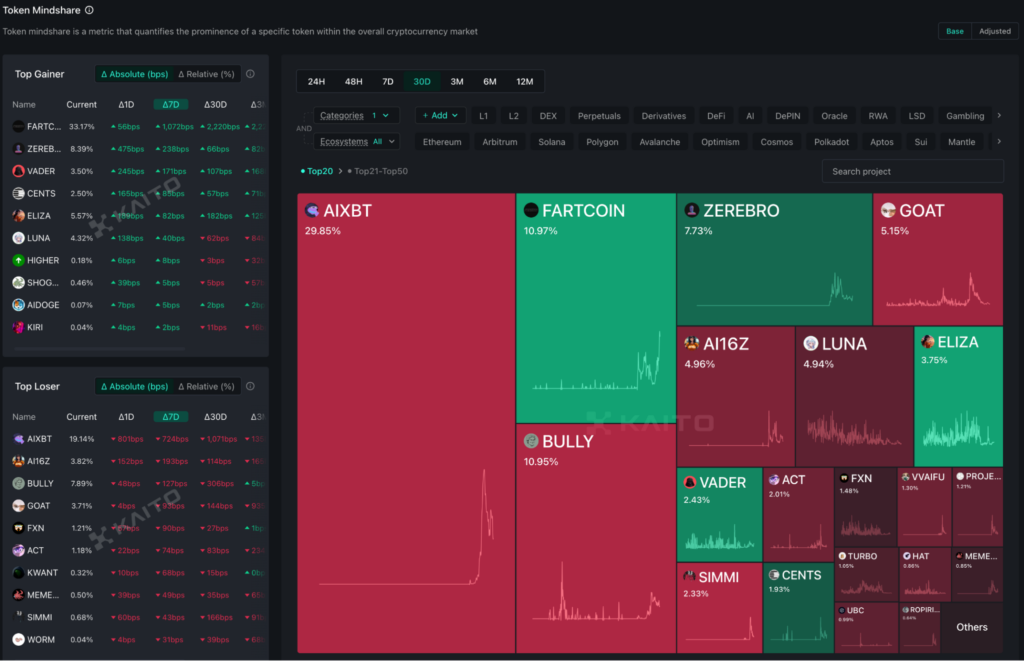Open the Categories dropdown

pos(355,116)
